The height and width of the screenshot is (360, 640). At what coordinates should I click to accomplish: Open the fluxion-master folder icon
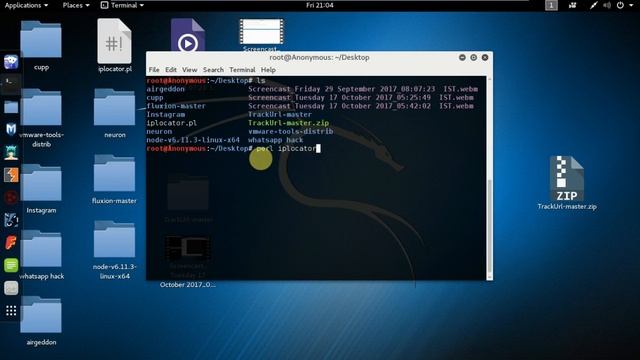click(114, 173)
